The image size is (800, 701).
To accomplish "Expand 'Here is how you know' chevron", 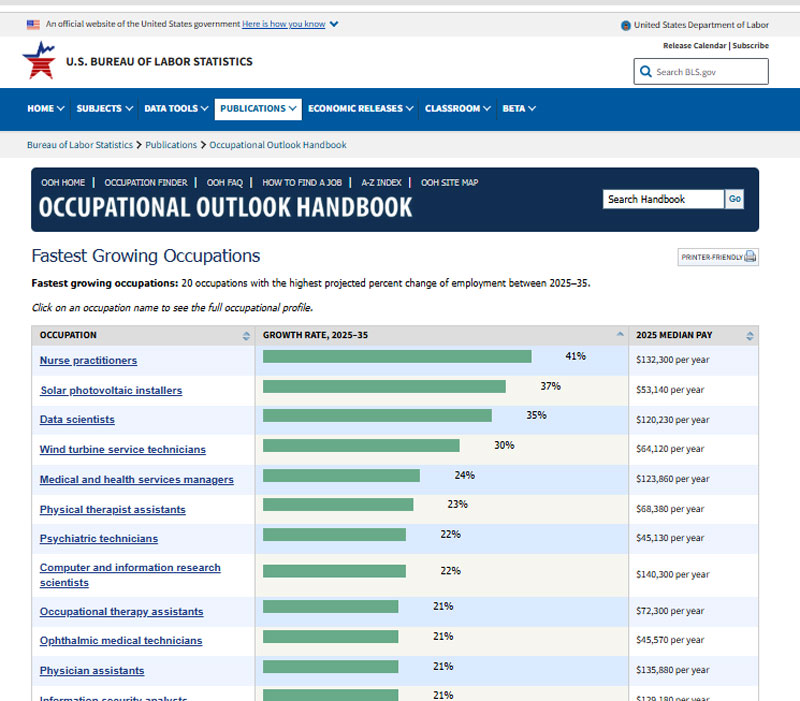I will pyautogui.click(x=334, y=24).
